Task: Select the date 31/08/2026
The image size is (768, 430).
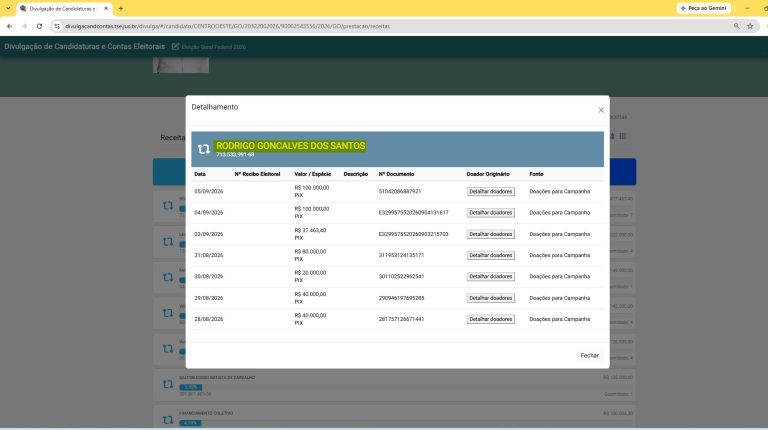Action: (209, 255)
